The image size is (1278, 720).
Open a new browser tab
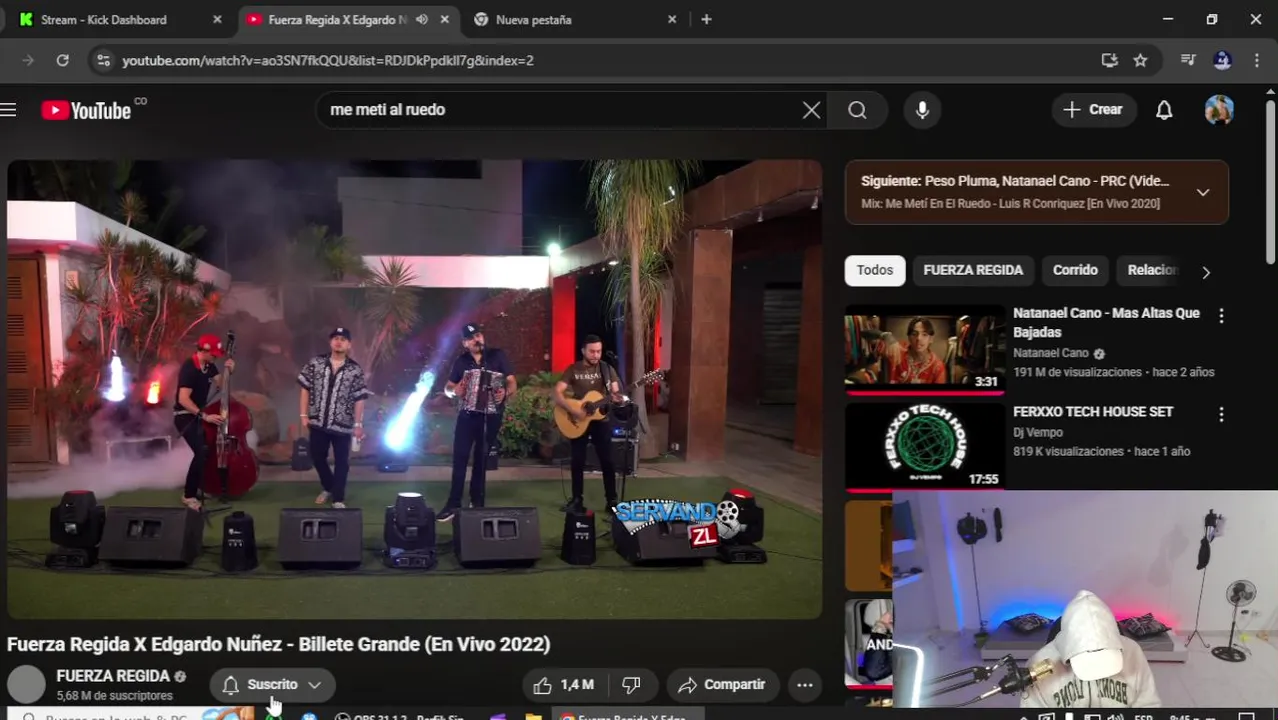pyautogui.click(x=706, y=19)
